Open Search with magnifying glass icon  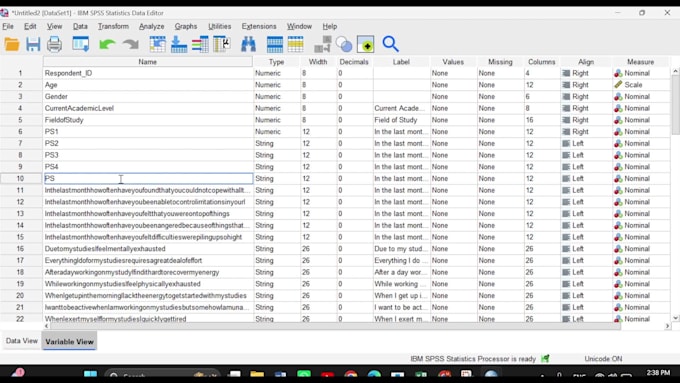point(390,44)
